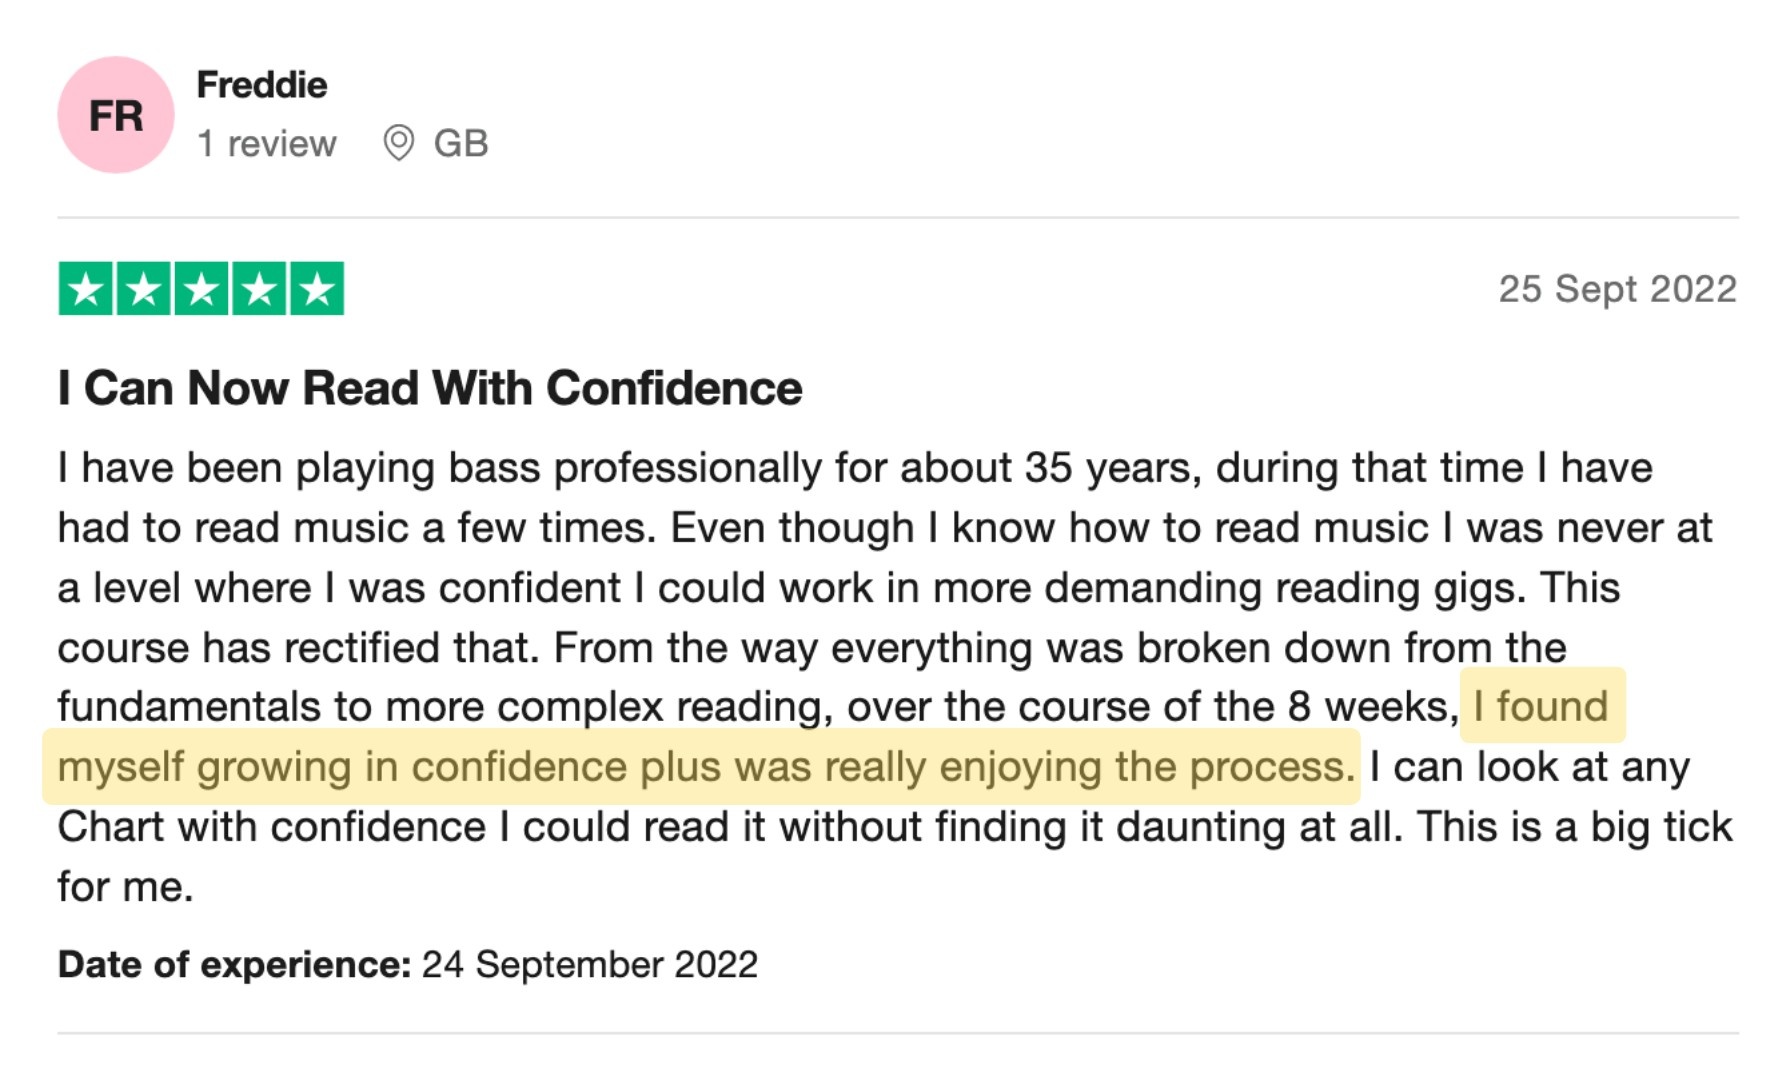Click the 25 Sept 2022 review date
The height and width of the screenshot is (1080, 1783).
click(1617, 289)
